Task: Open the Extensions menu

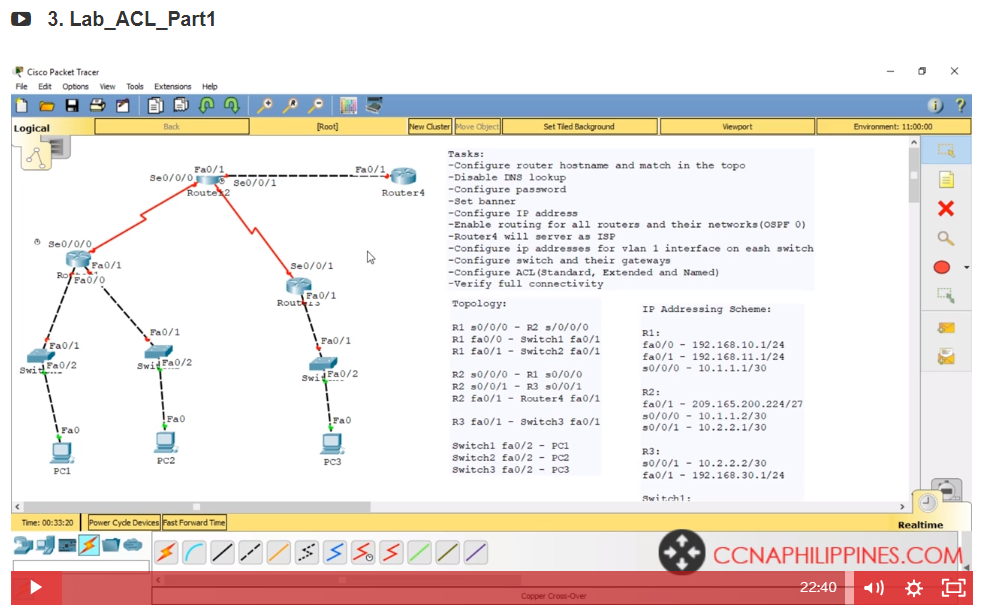Action: pyautogui.click(x=172, y=87)
